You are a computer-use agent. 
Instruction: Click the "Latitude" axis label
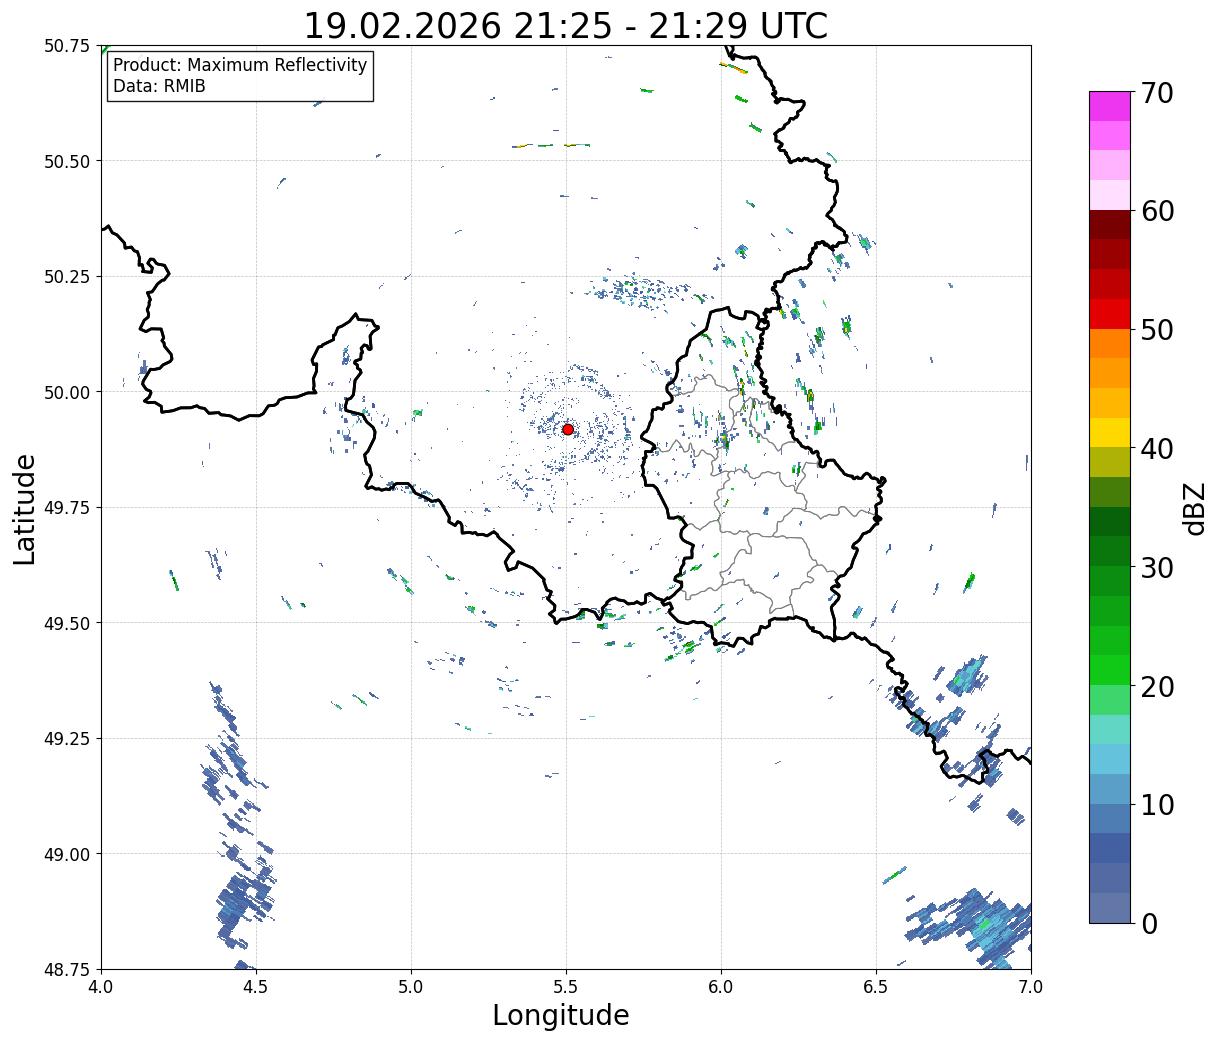[x=25, y=508]
